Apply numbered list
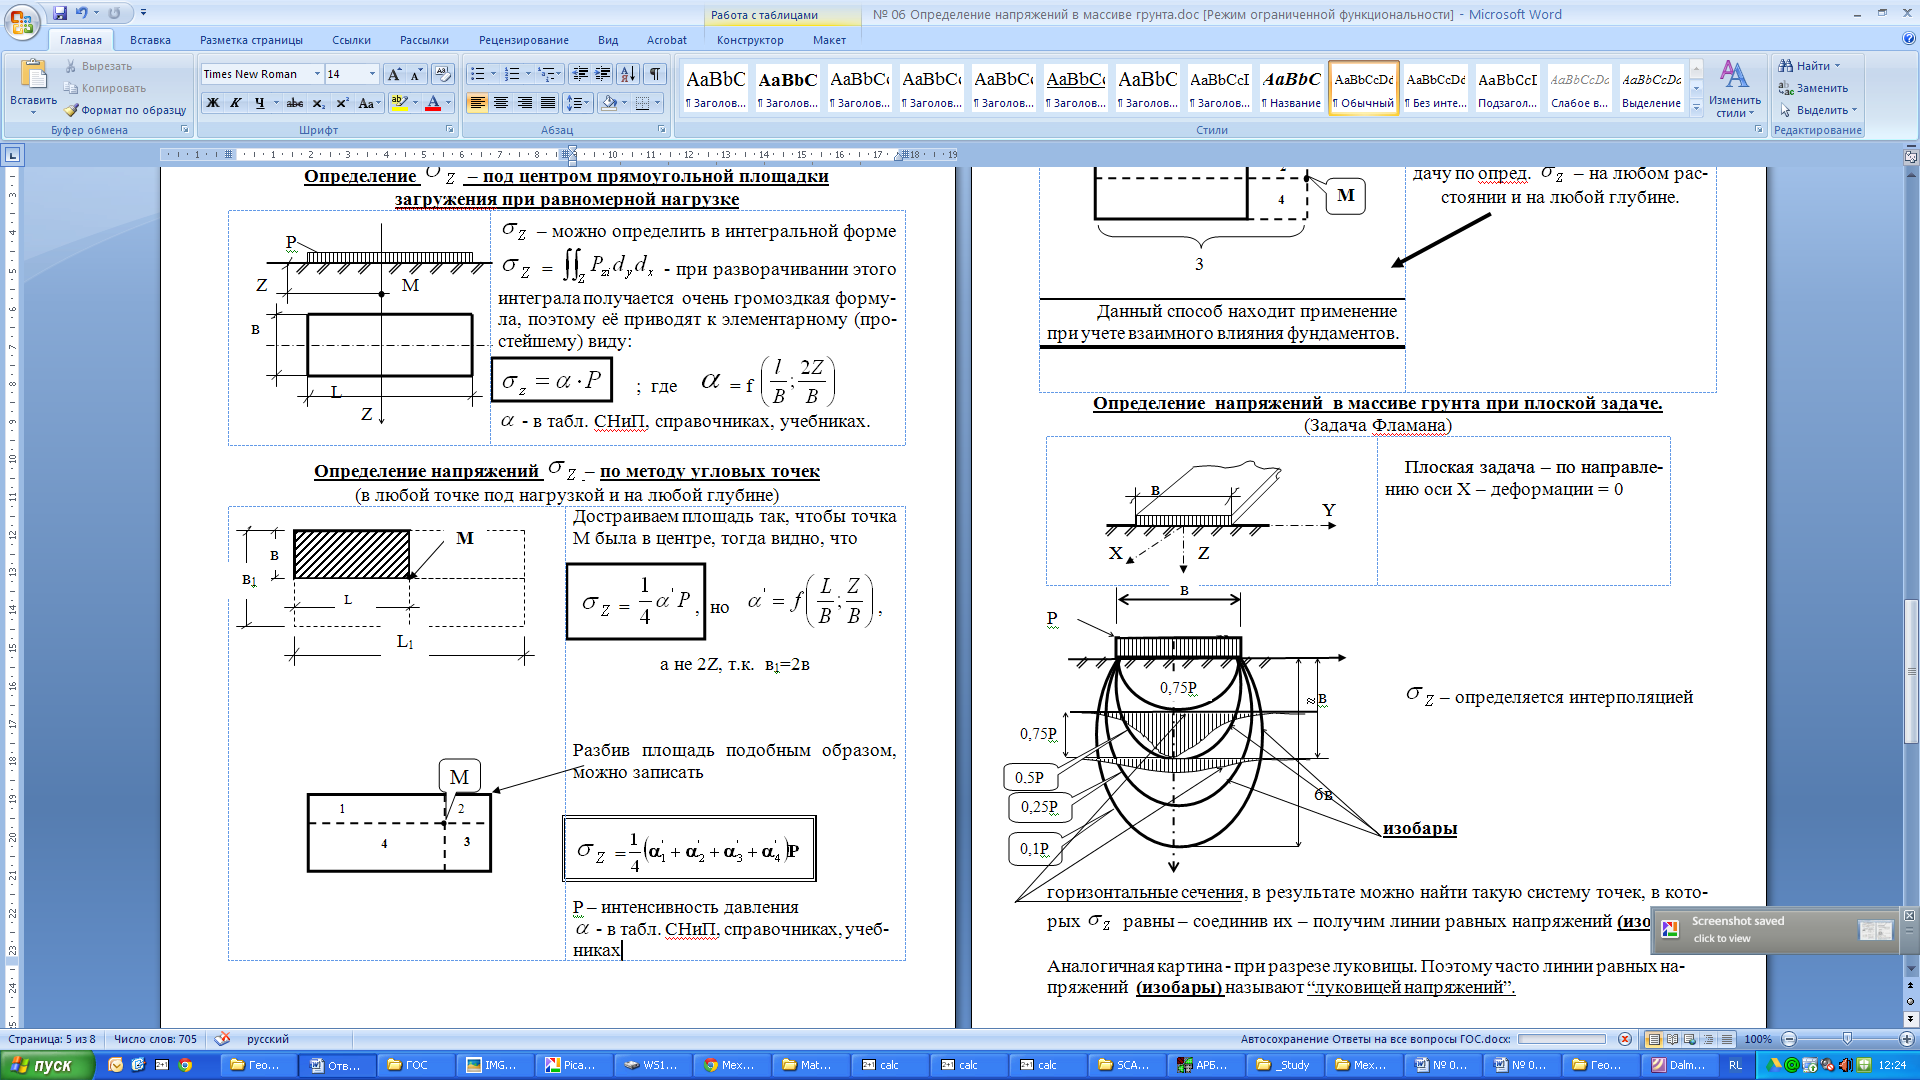This screenshot has height=1080, width=1920. pyautogui.click(x=512, y=74)
